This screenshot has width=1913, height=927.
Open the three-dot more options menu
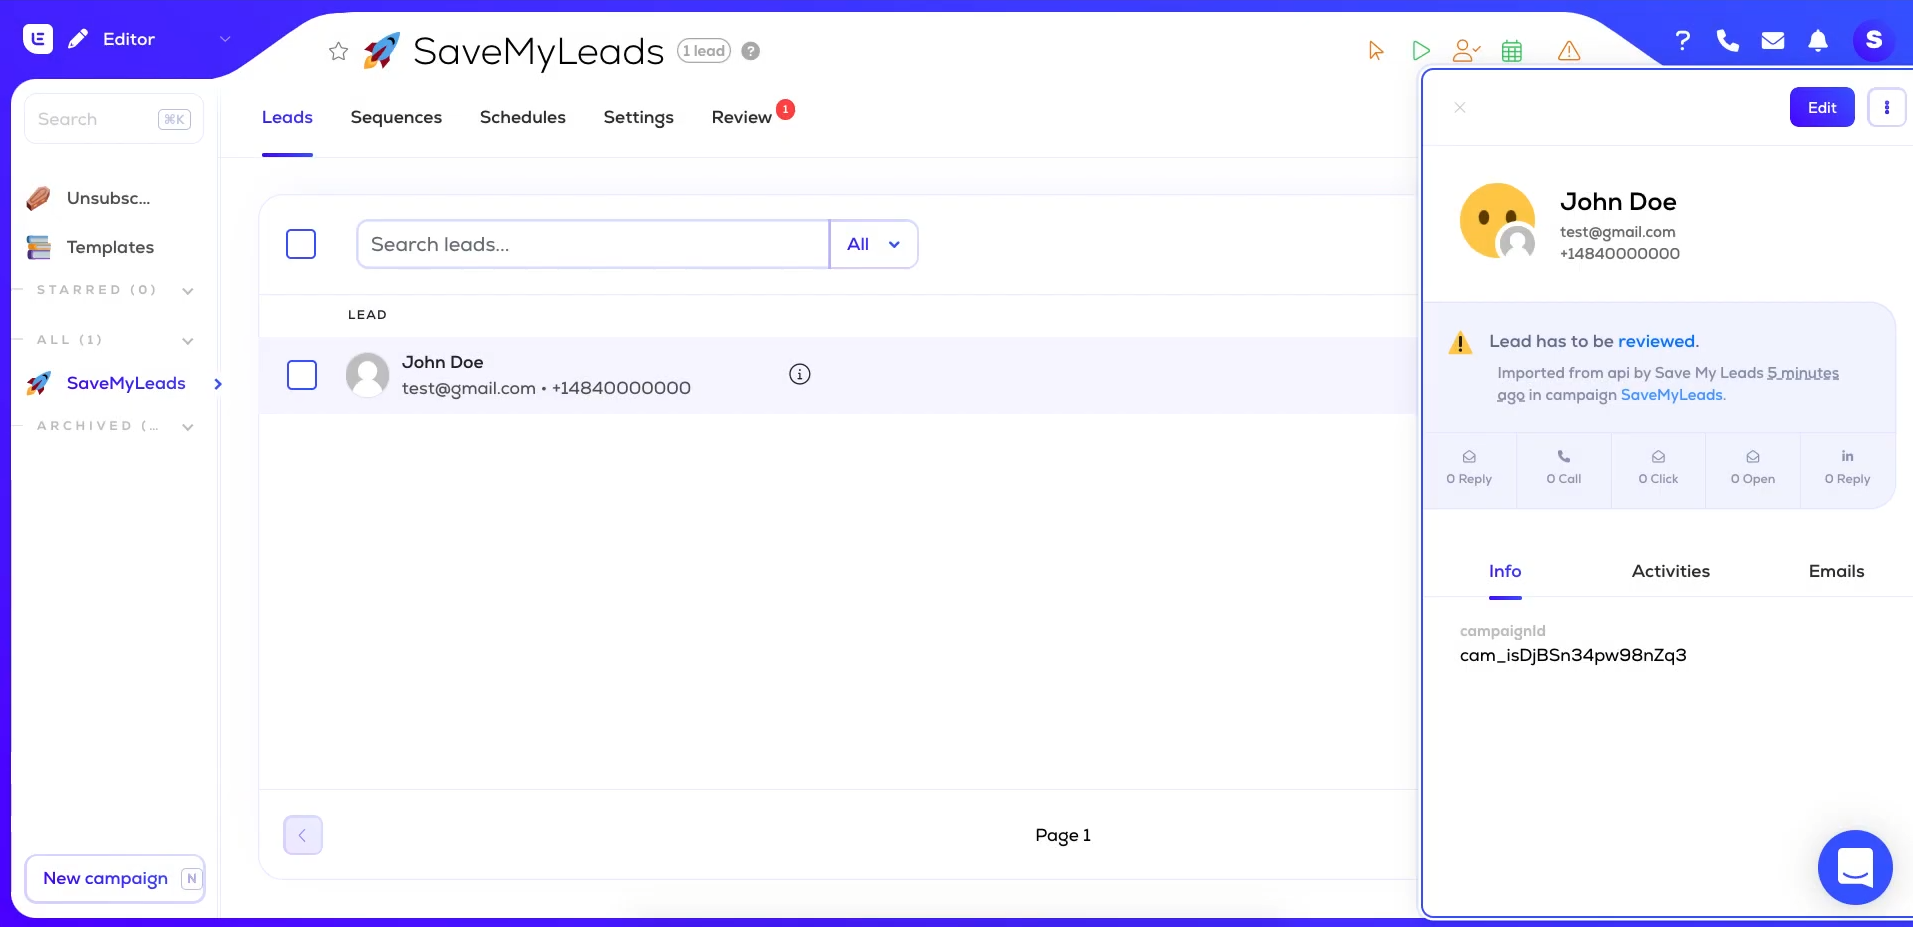[x=1887, y=107]
